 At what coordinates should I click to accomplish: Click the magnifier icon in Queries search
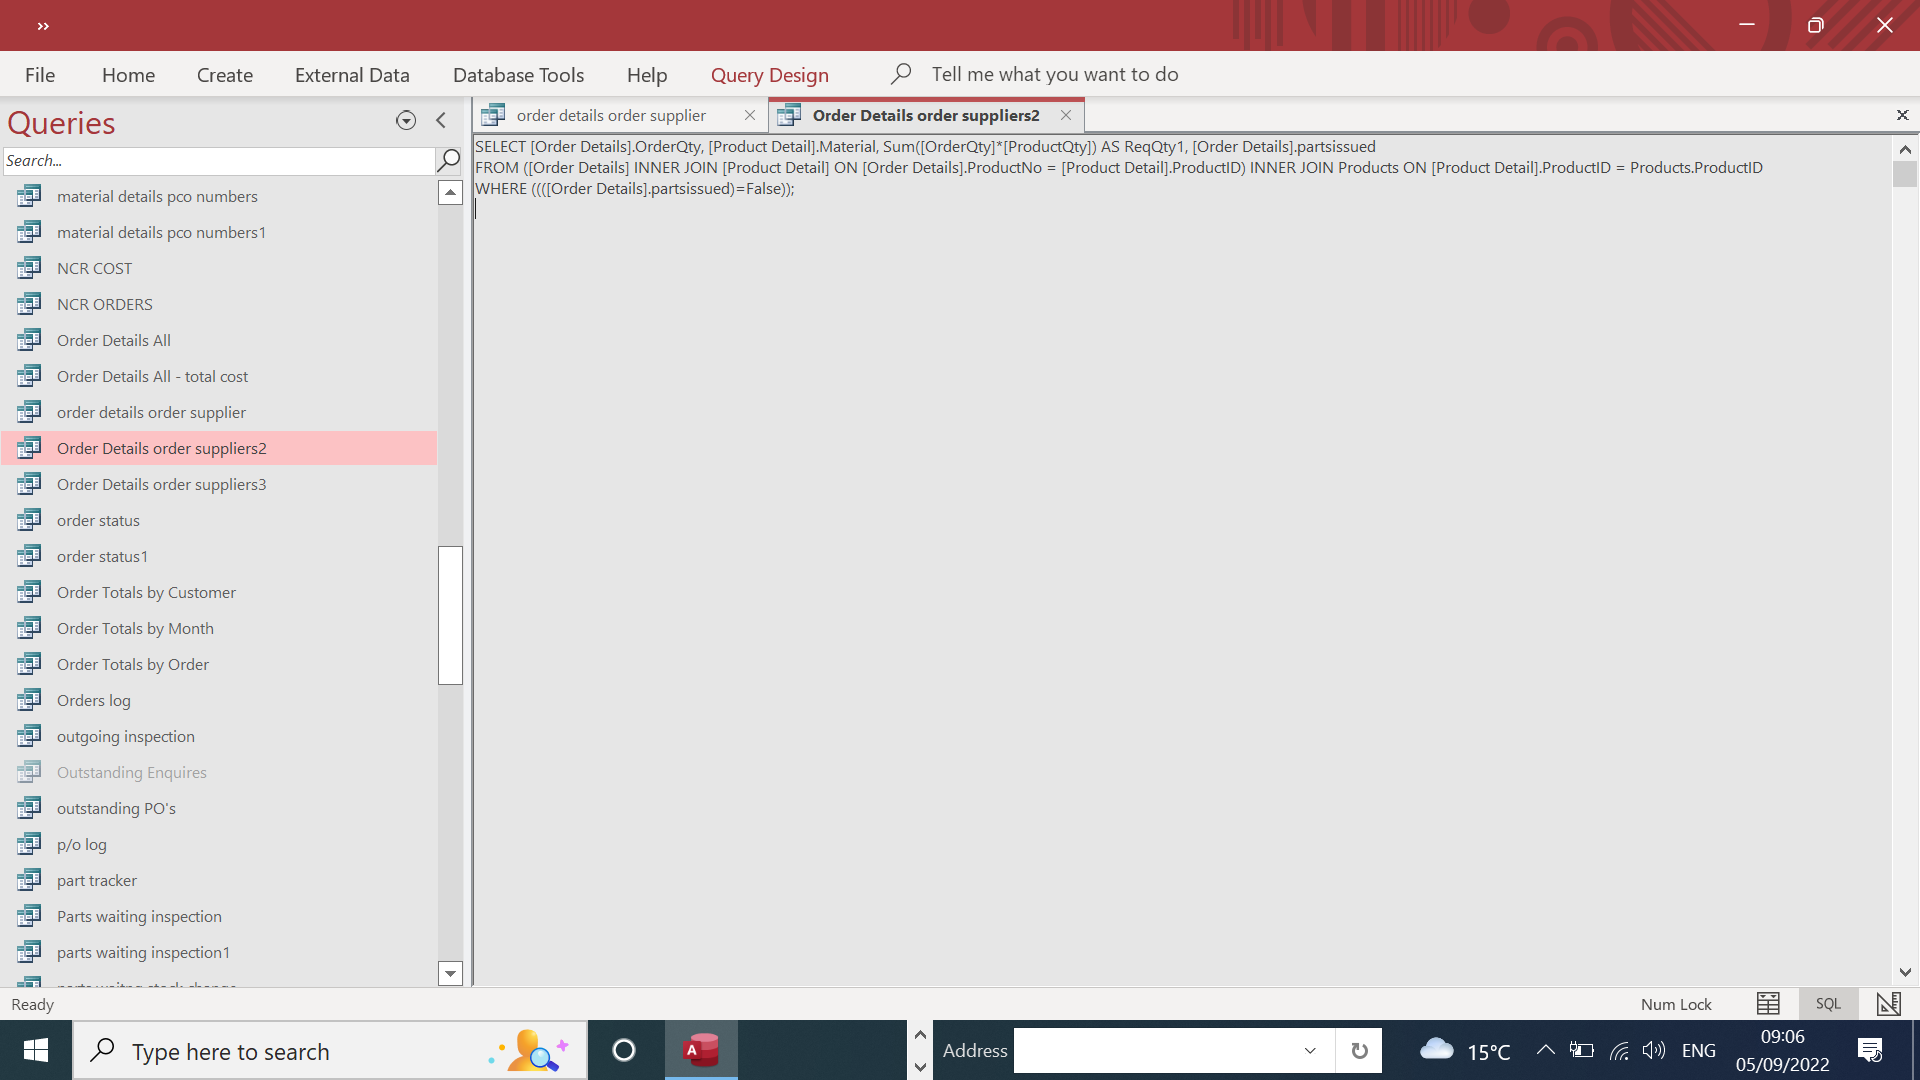pos(449,160)
